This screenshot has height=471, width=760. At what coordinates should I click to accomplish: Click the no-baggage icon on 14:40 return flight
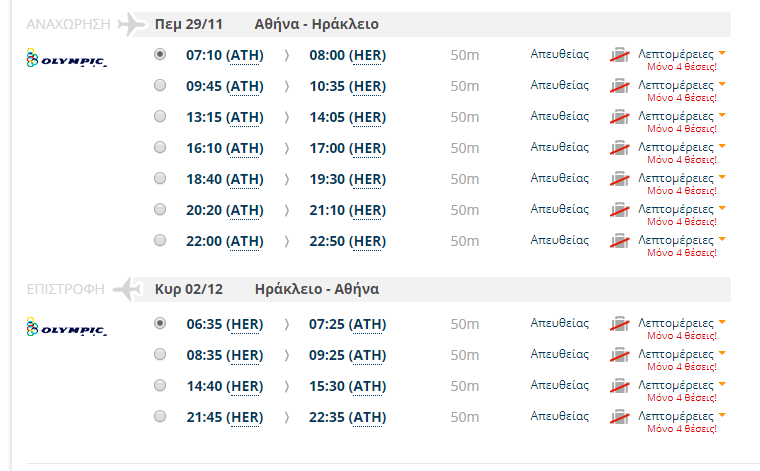pyautogui.click(x=620, y=387)
